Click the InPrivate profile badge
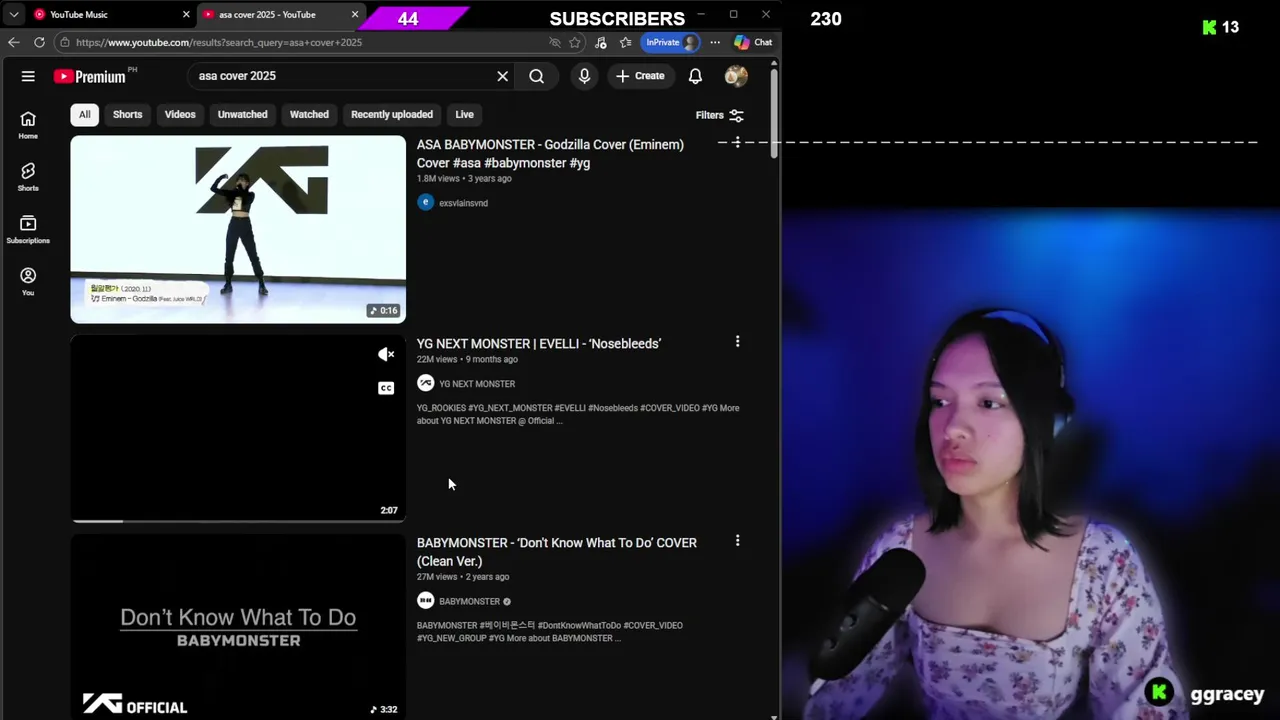 [x=672, y=42]
